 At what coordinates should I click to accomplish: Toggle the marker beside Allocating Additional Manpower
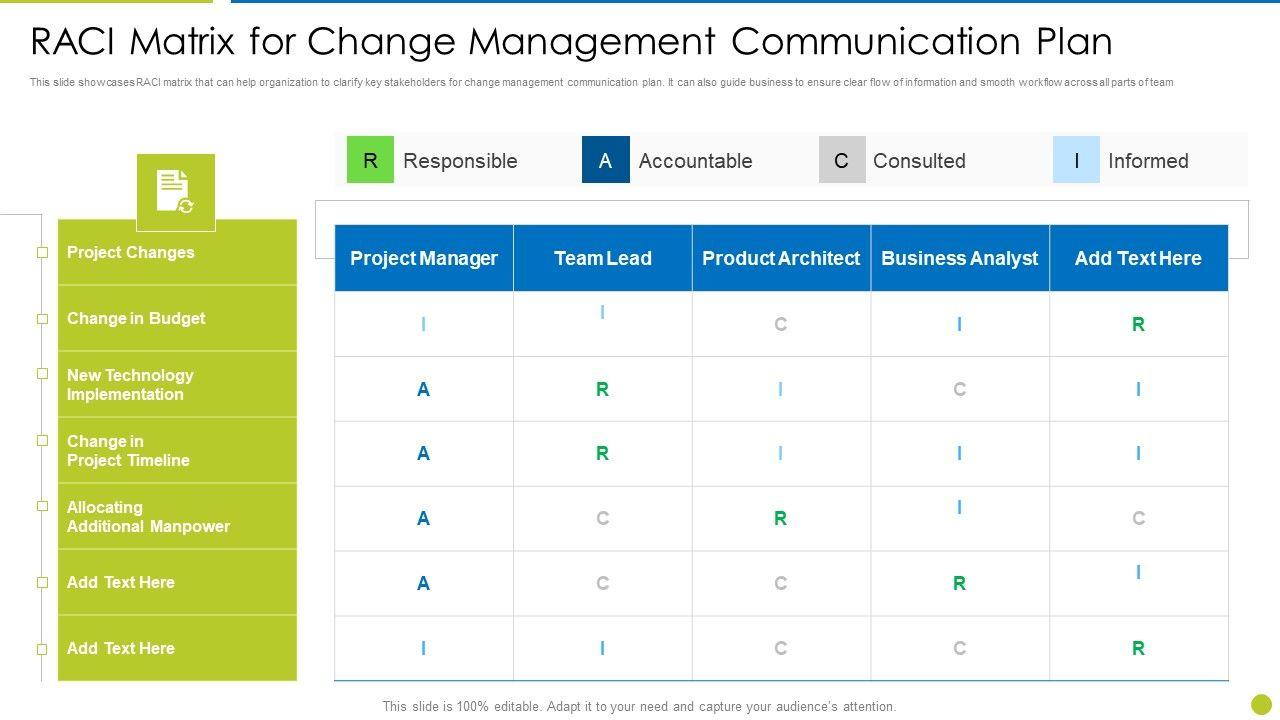tap(43, 506)
